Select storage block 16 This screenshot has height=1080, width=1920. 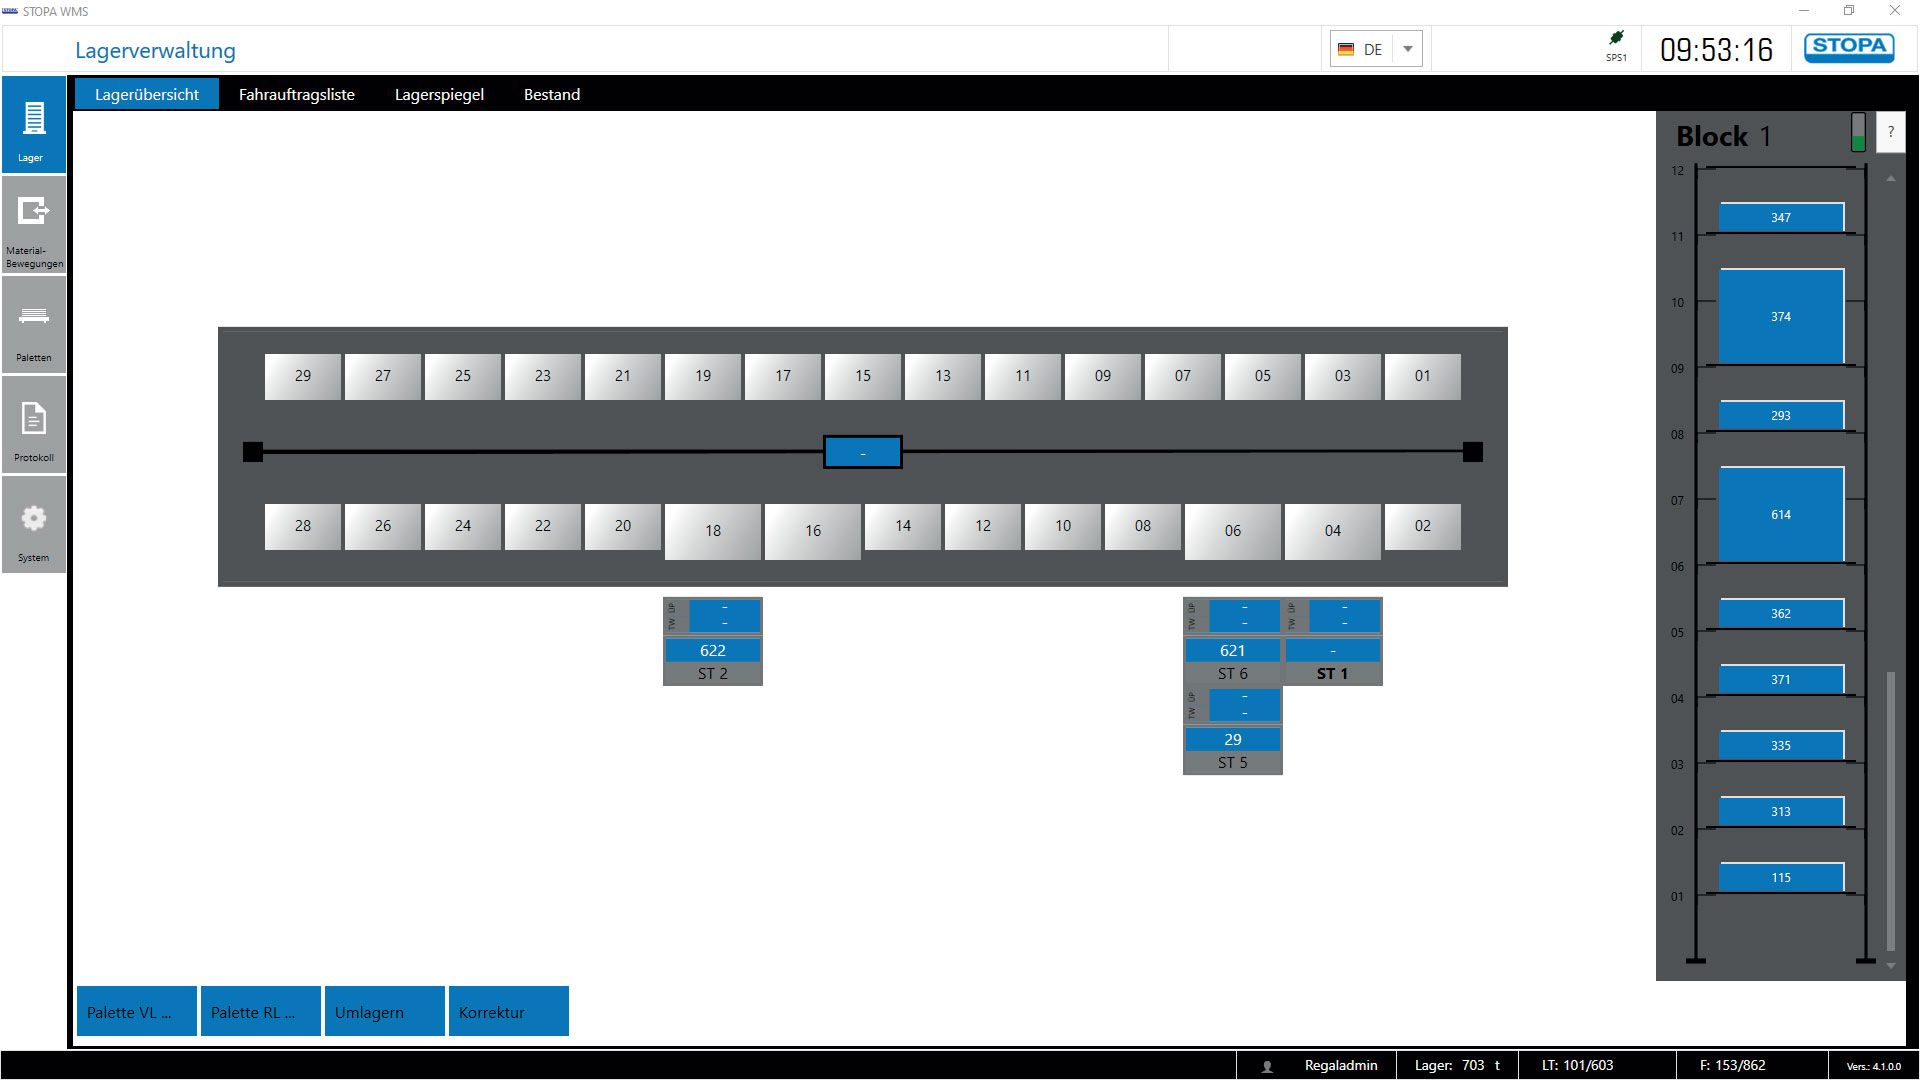pyautogui.click(x=812, y=531)
